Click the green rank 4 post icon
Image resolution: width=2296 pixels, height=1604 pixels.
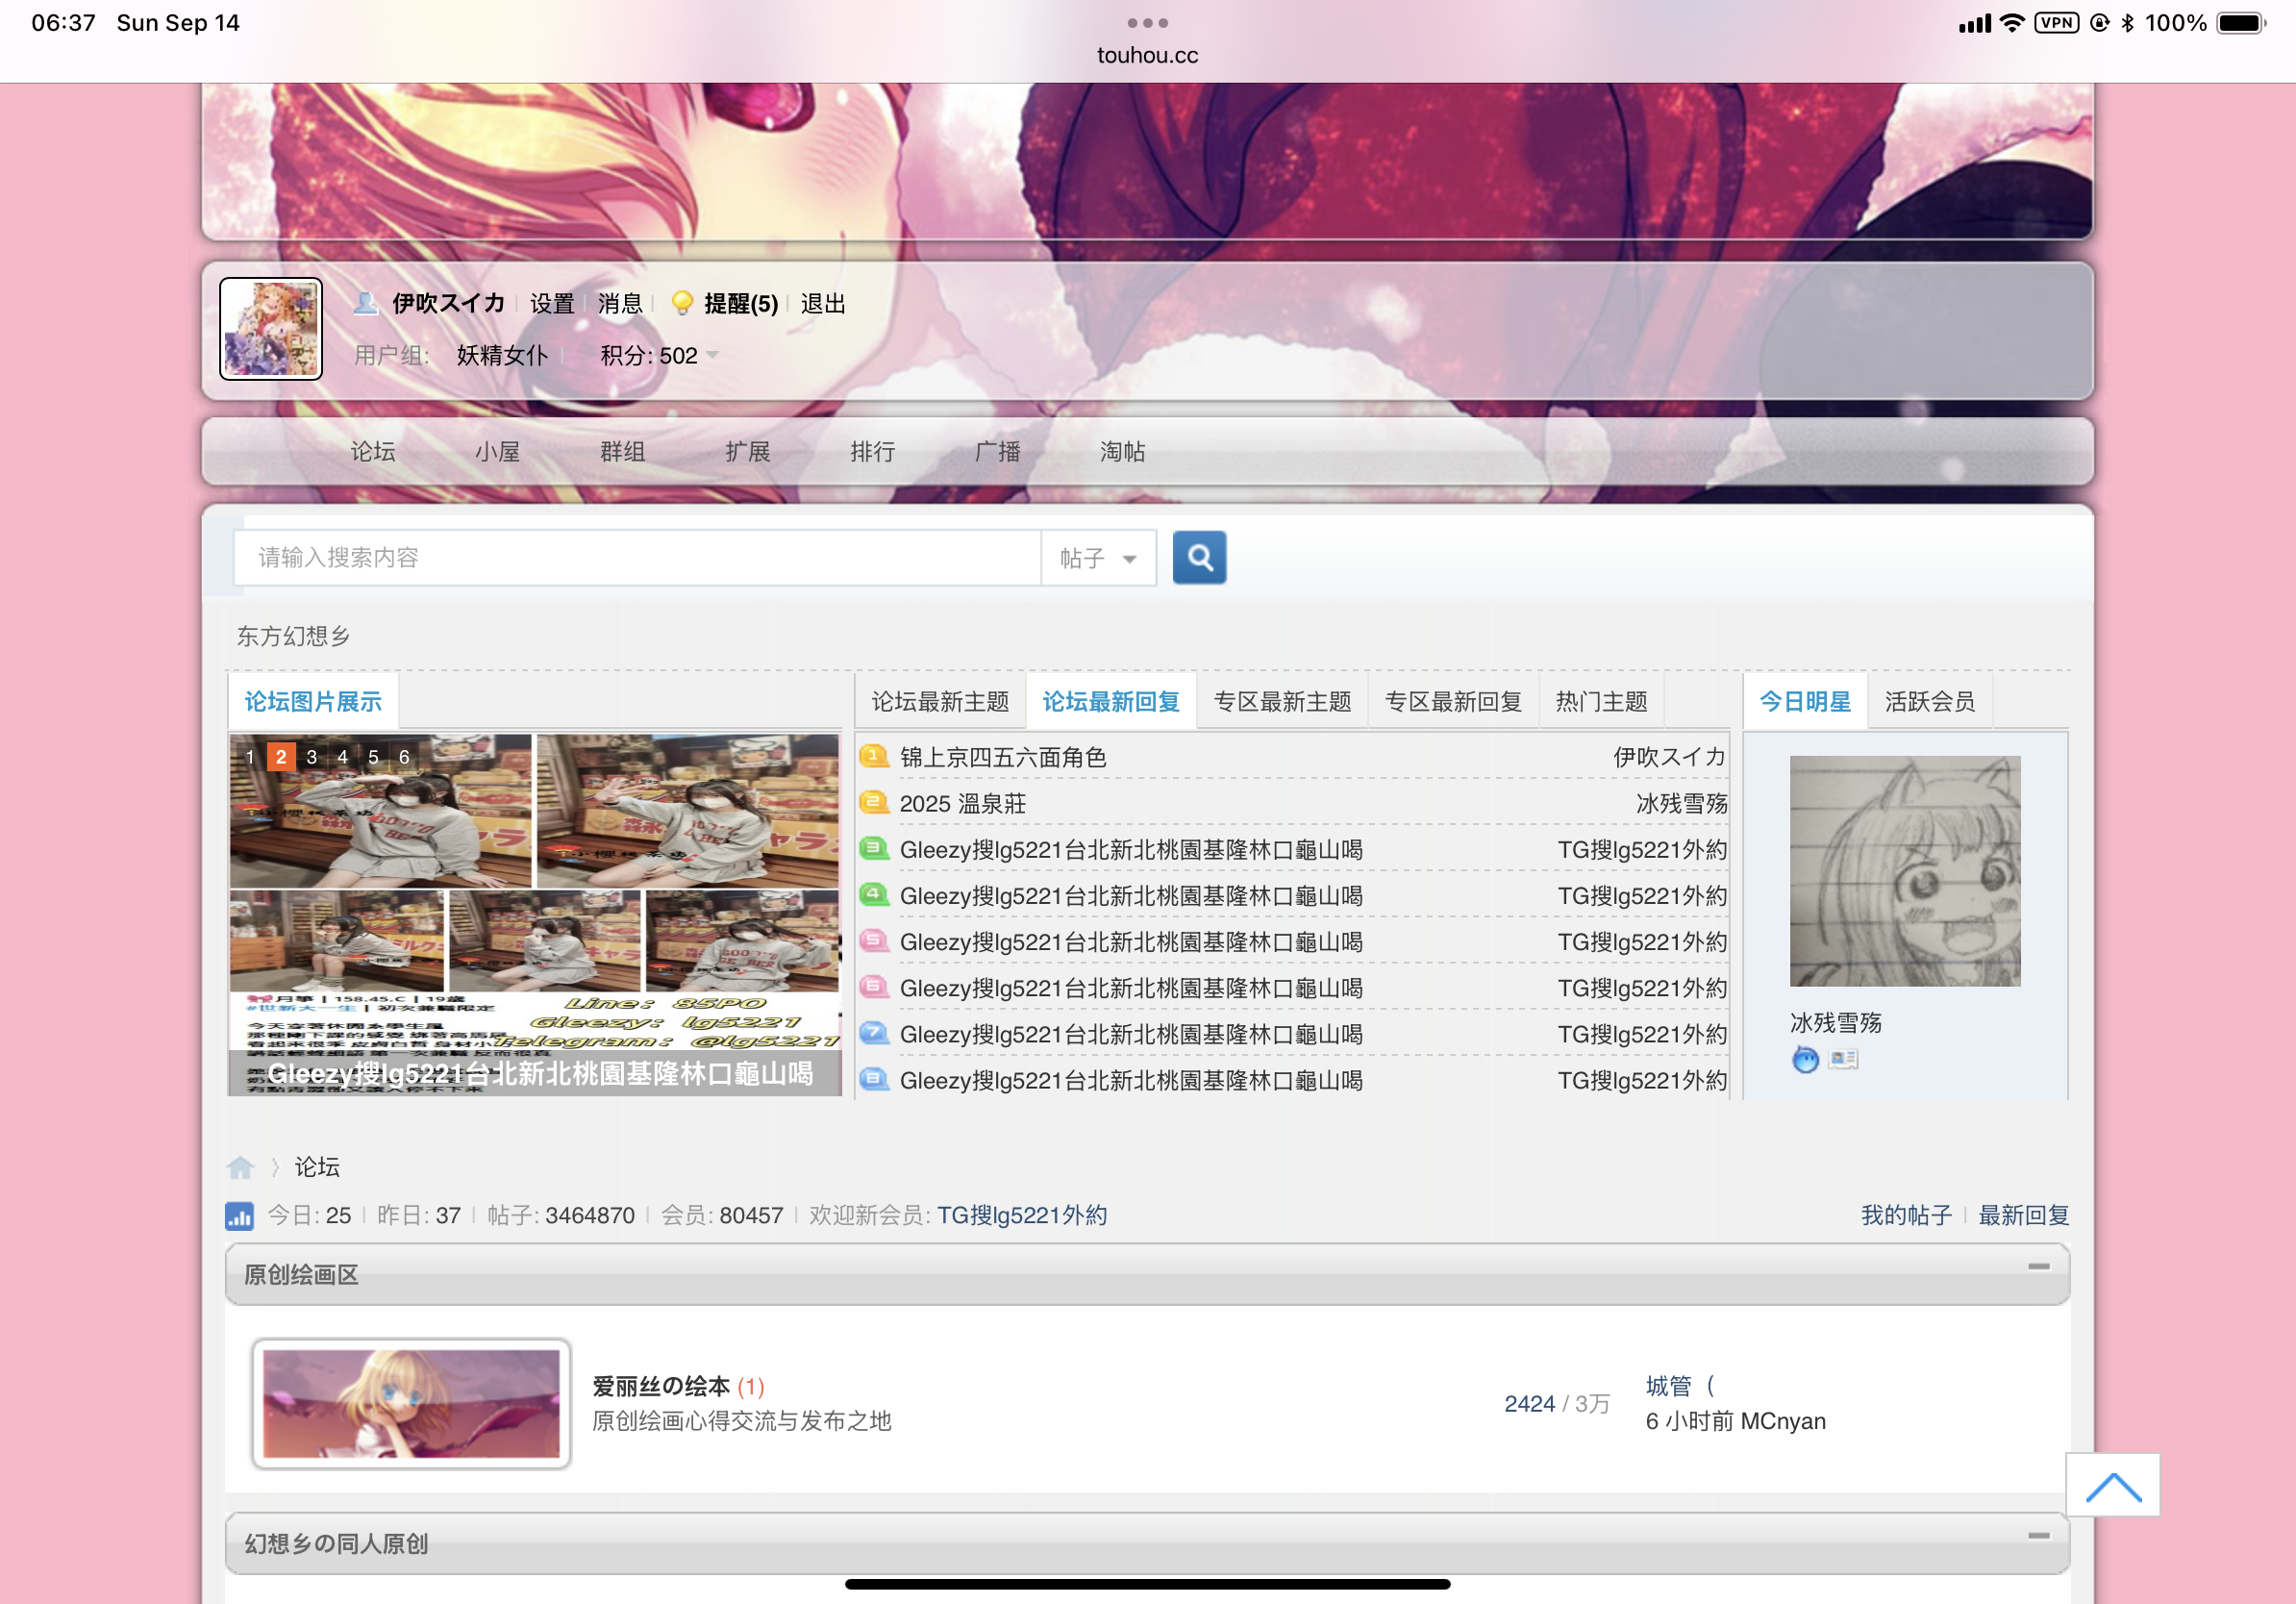pos(874,895)
